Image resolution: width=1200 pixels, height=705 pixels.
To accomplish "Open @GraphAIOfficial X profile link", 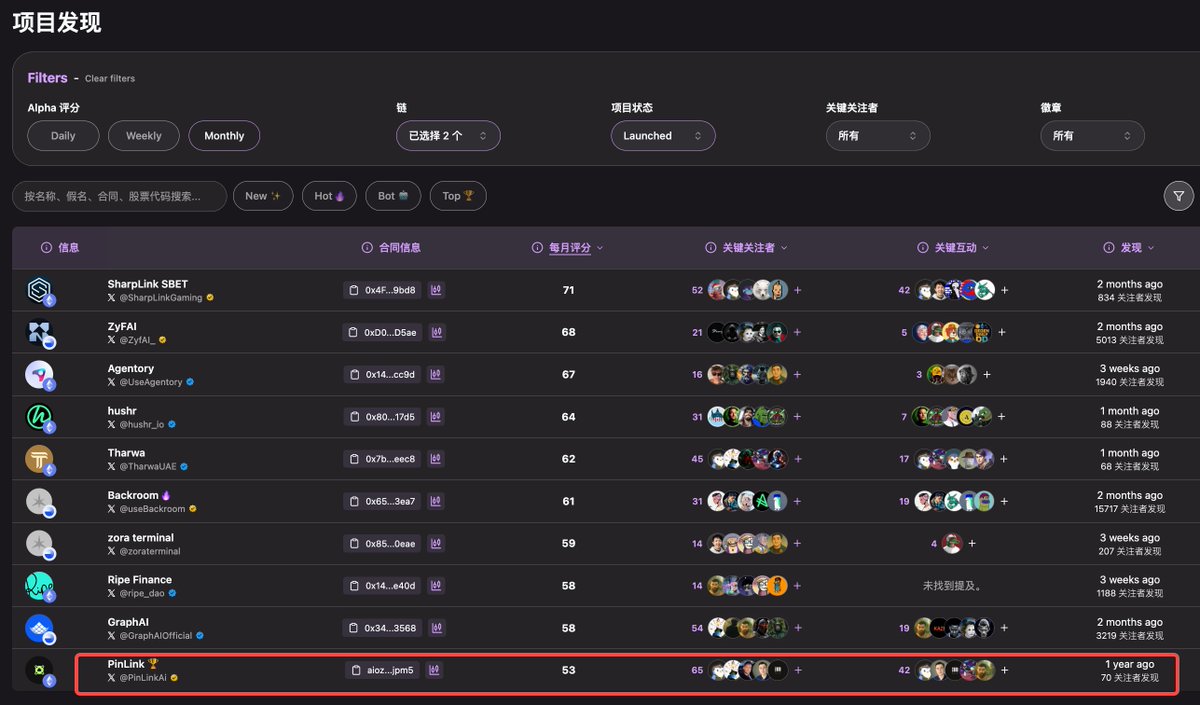I will pyautogui.click(x=156, y=635).
